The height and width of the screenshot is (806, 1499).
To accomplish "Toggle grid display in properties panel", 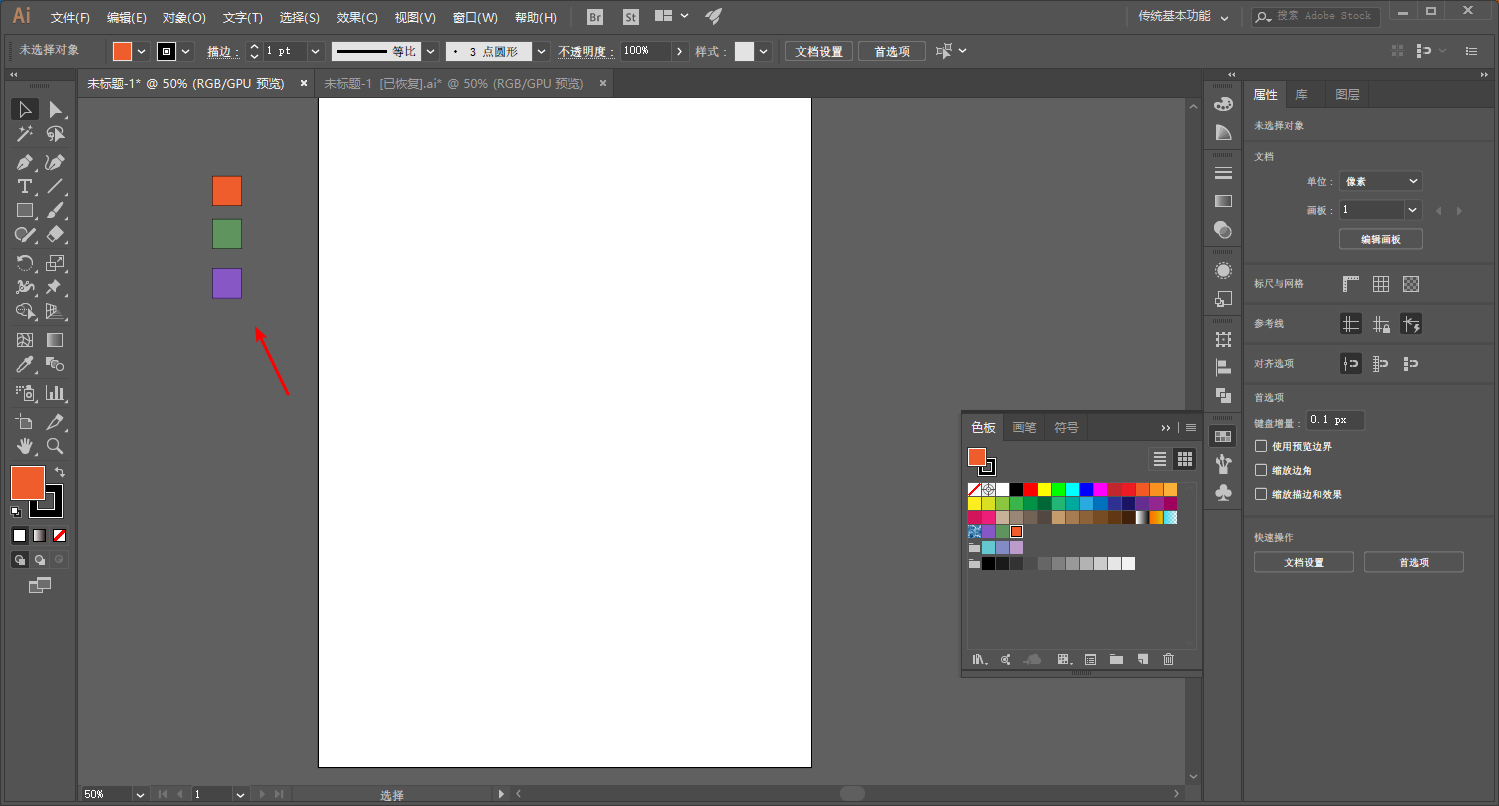I will (1381, 284).
